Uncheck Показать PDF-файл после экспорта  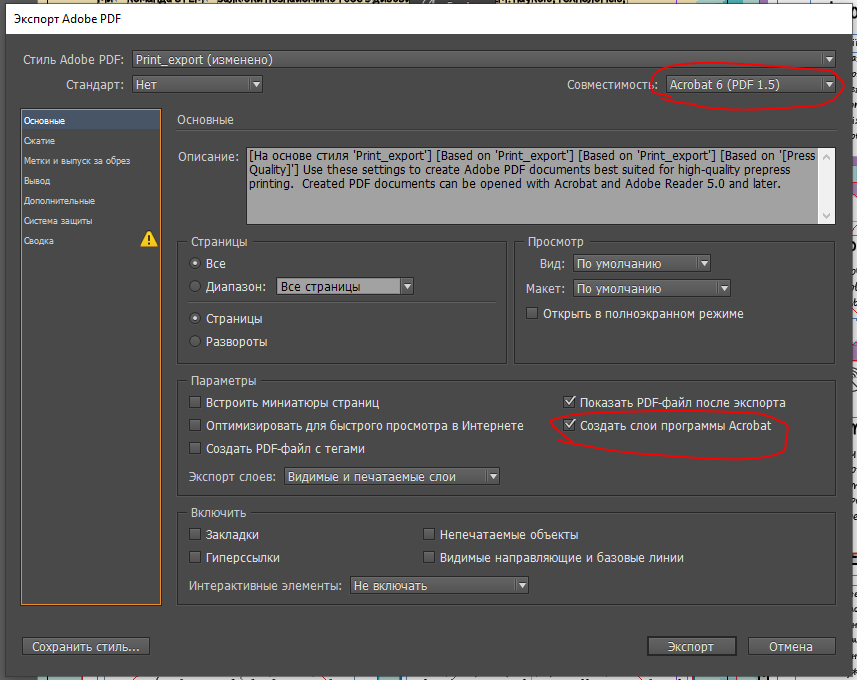pos(570,402)
